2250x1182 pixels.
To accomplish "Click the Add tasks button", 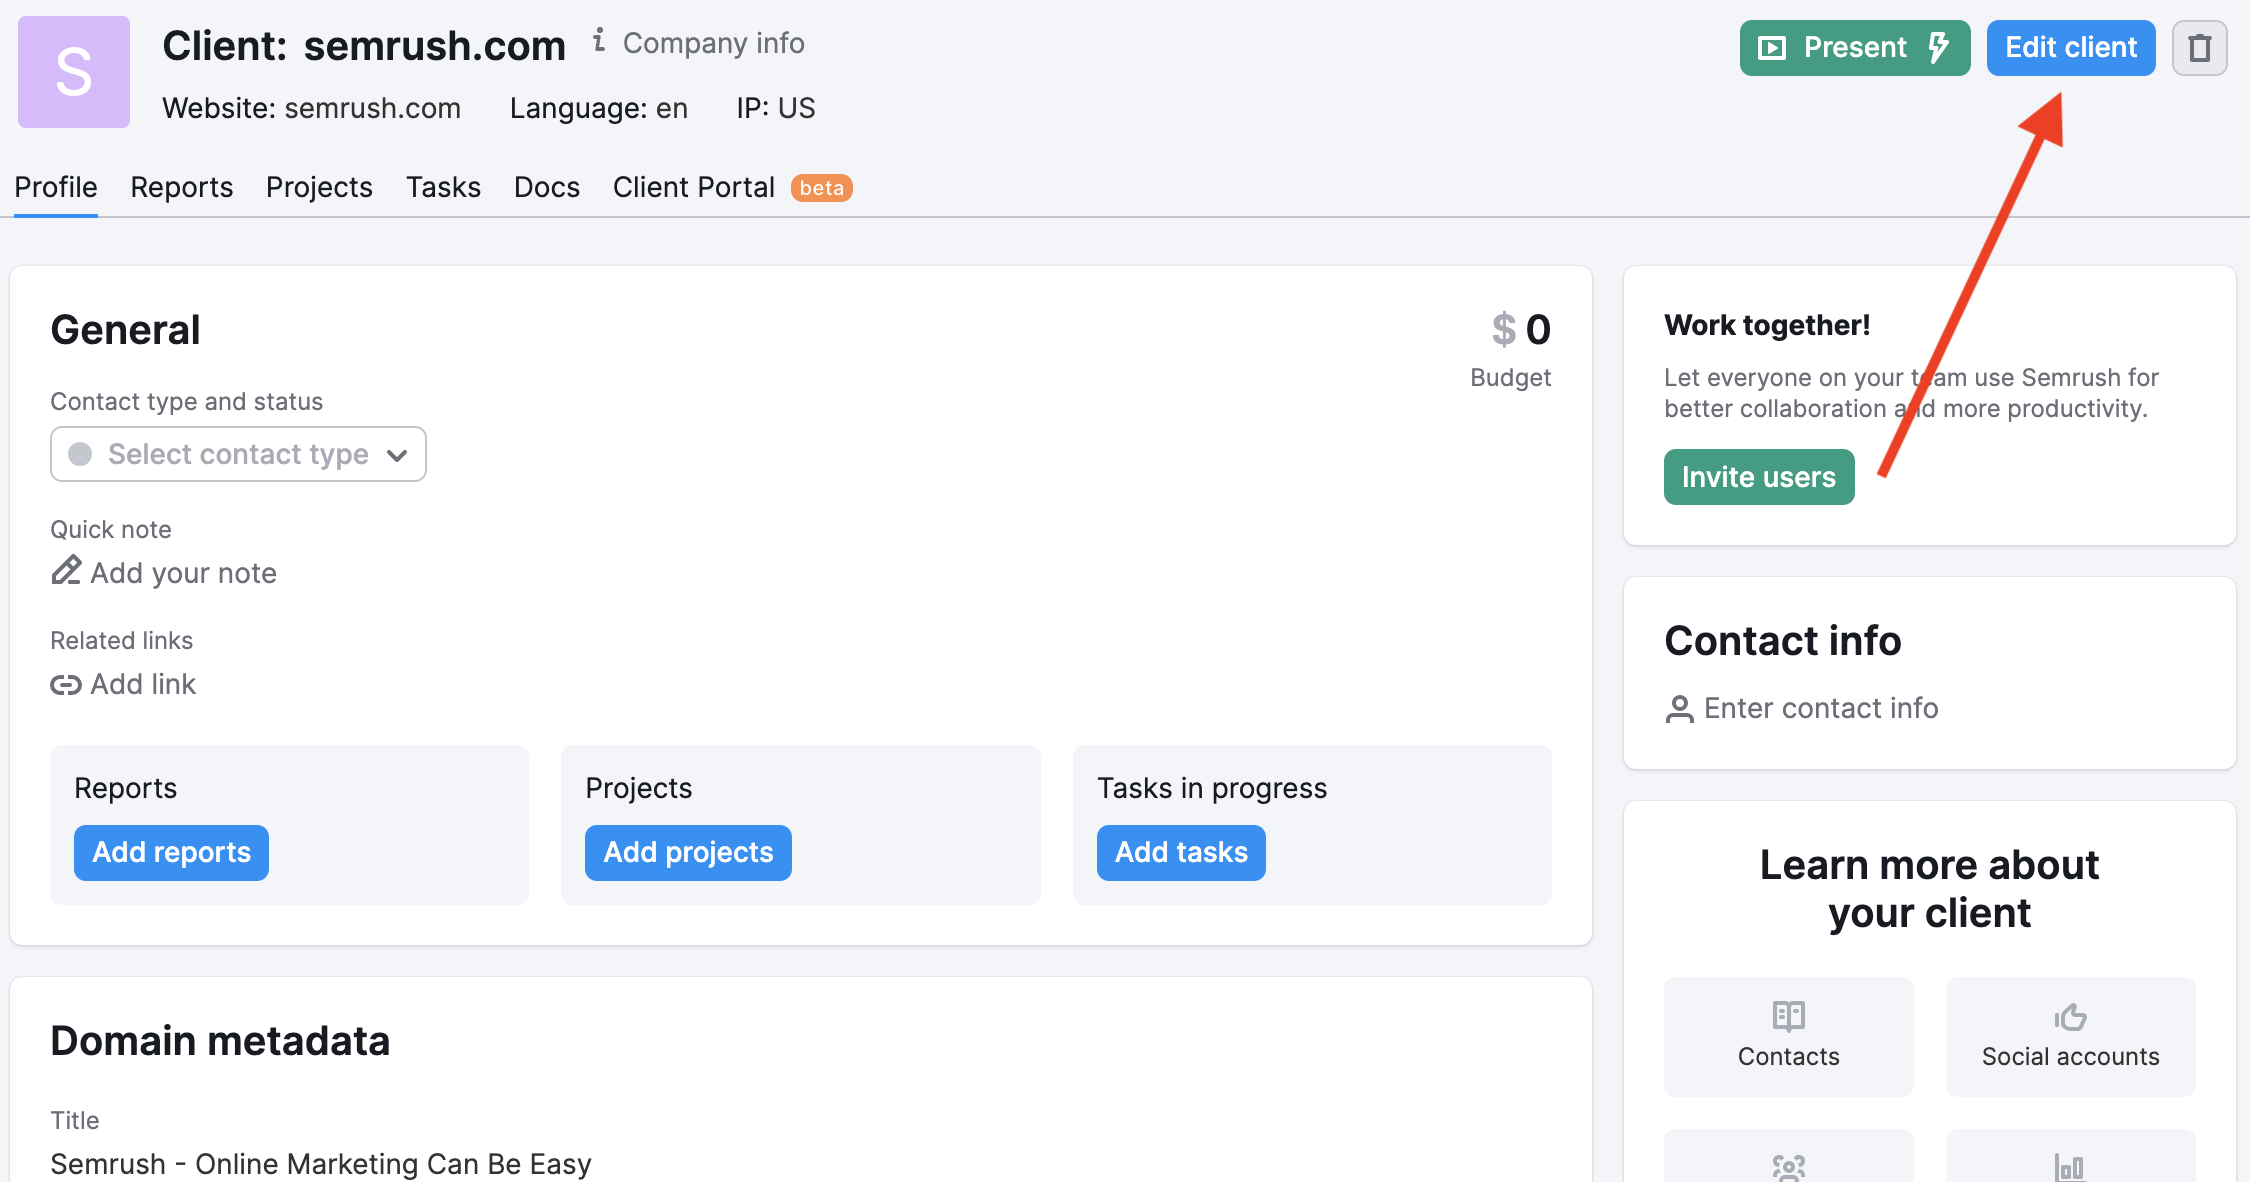I will (x=1181, y=853).
